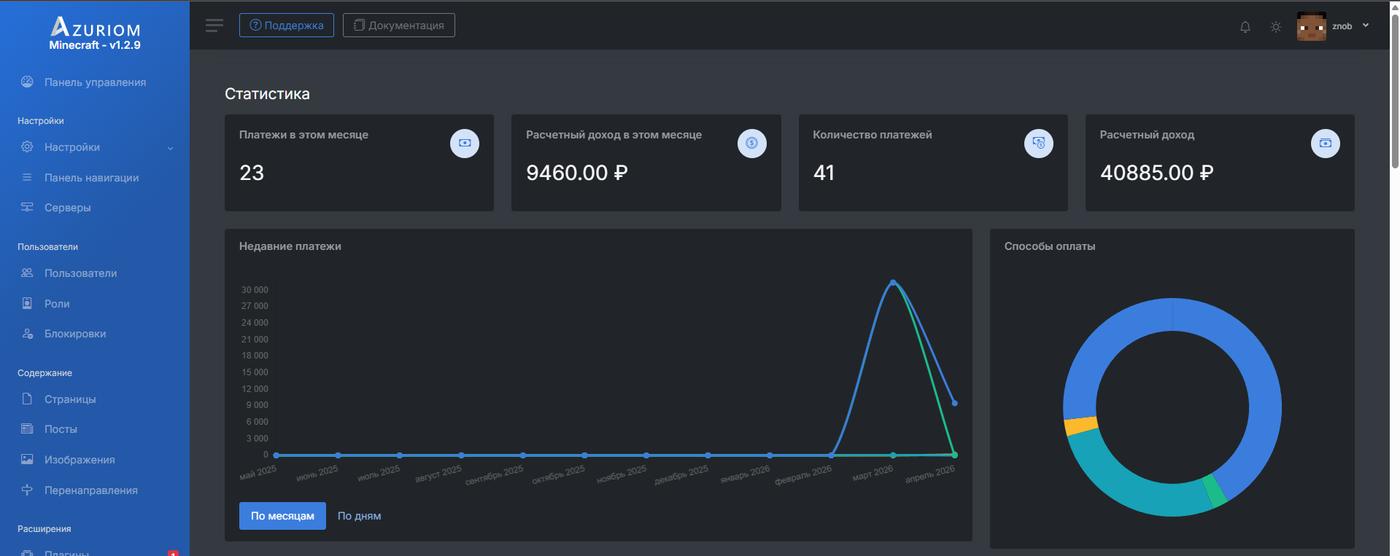The height and width of the screenshot is (556, 1400).
Task: Click the Платежи в этом месяце card icon
Action: click(465, 143)
